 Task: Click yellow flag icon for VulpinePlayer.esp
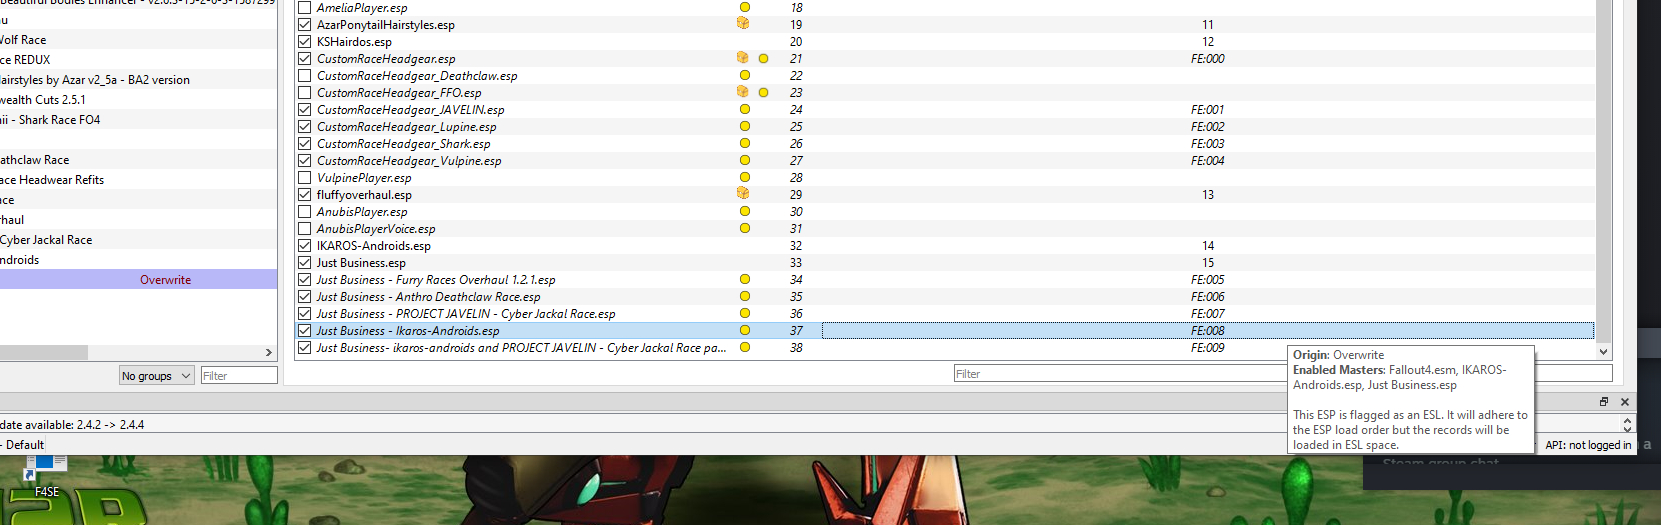point(745,177)
